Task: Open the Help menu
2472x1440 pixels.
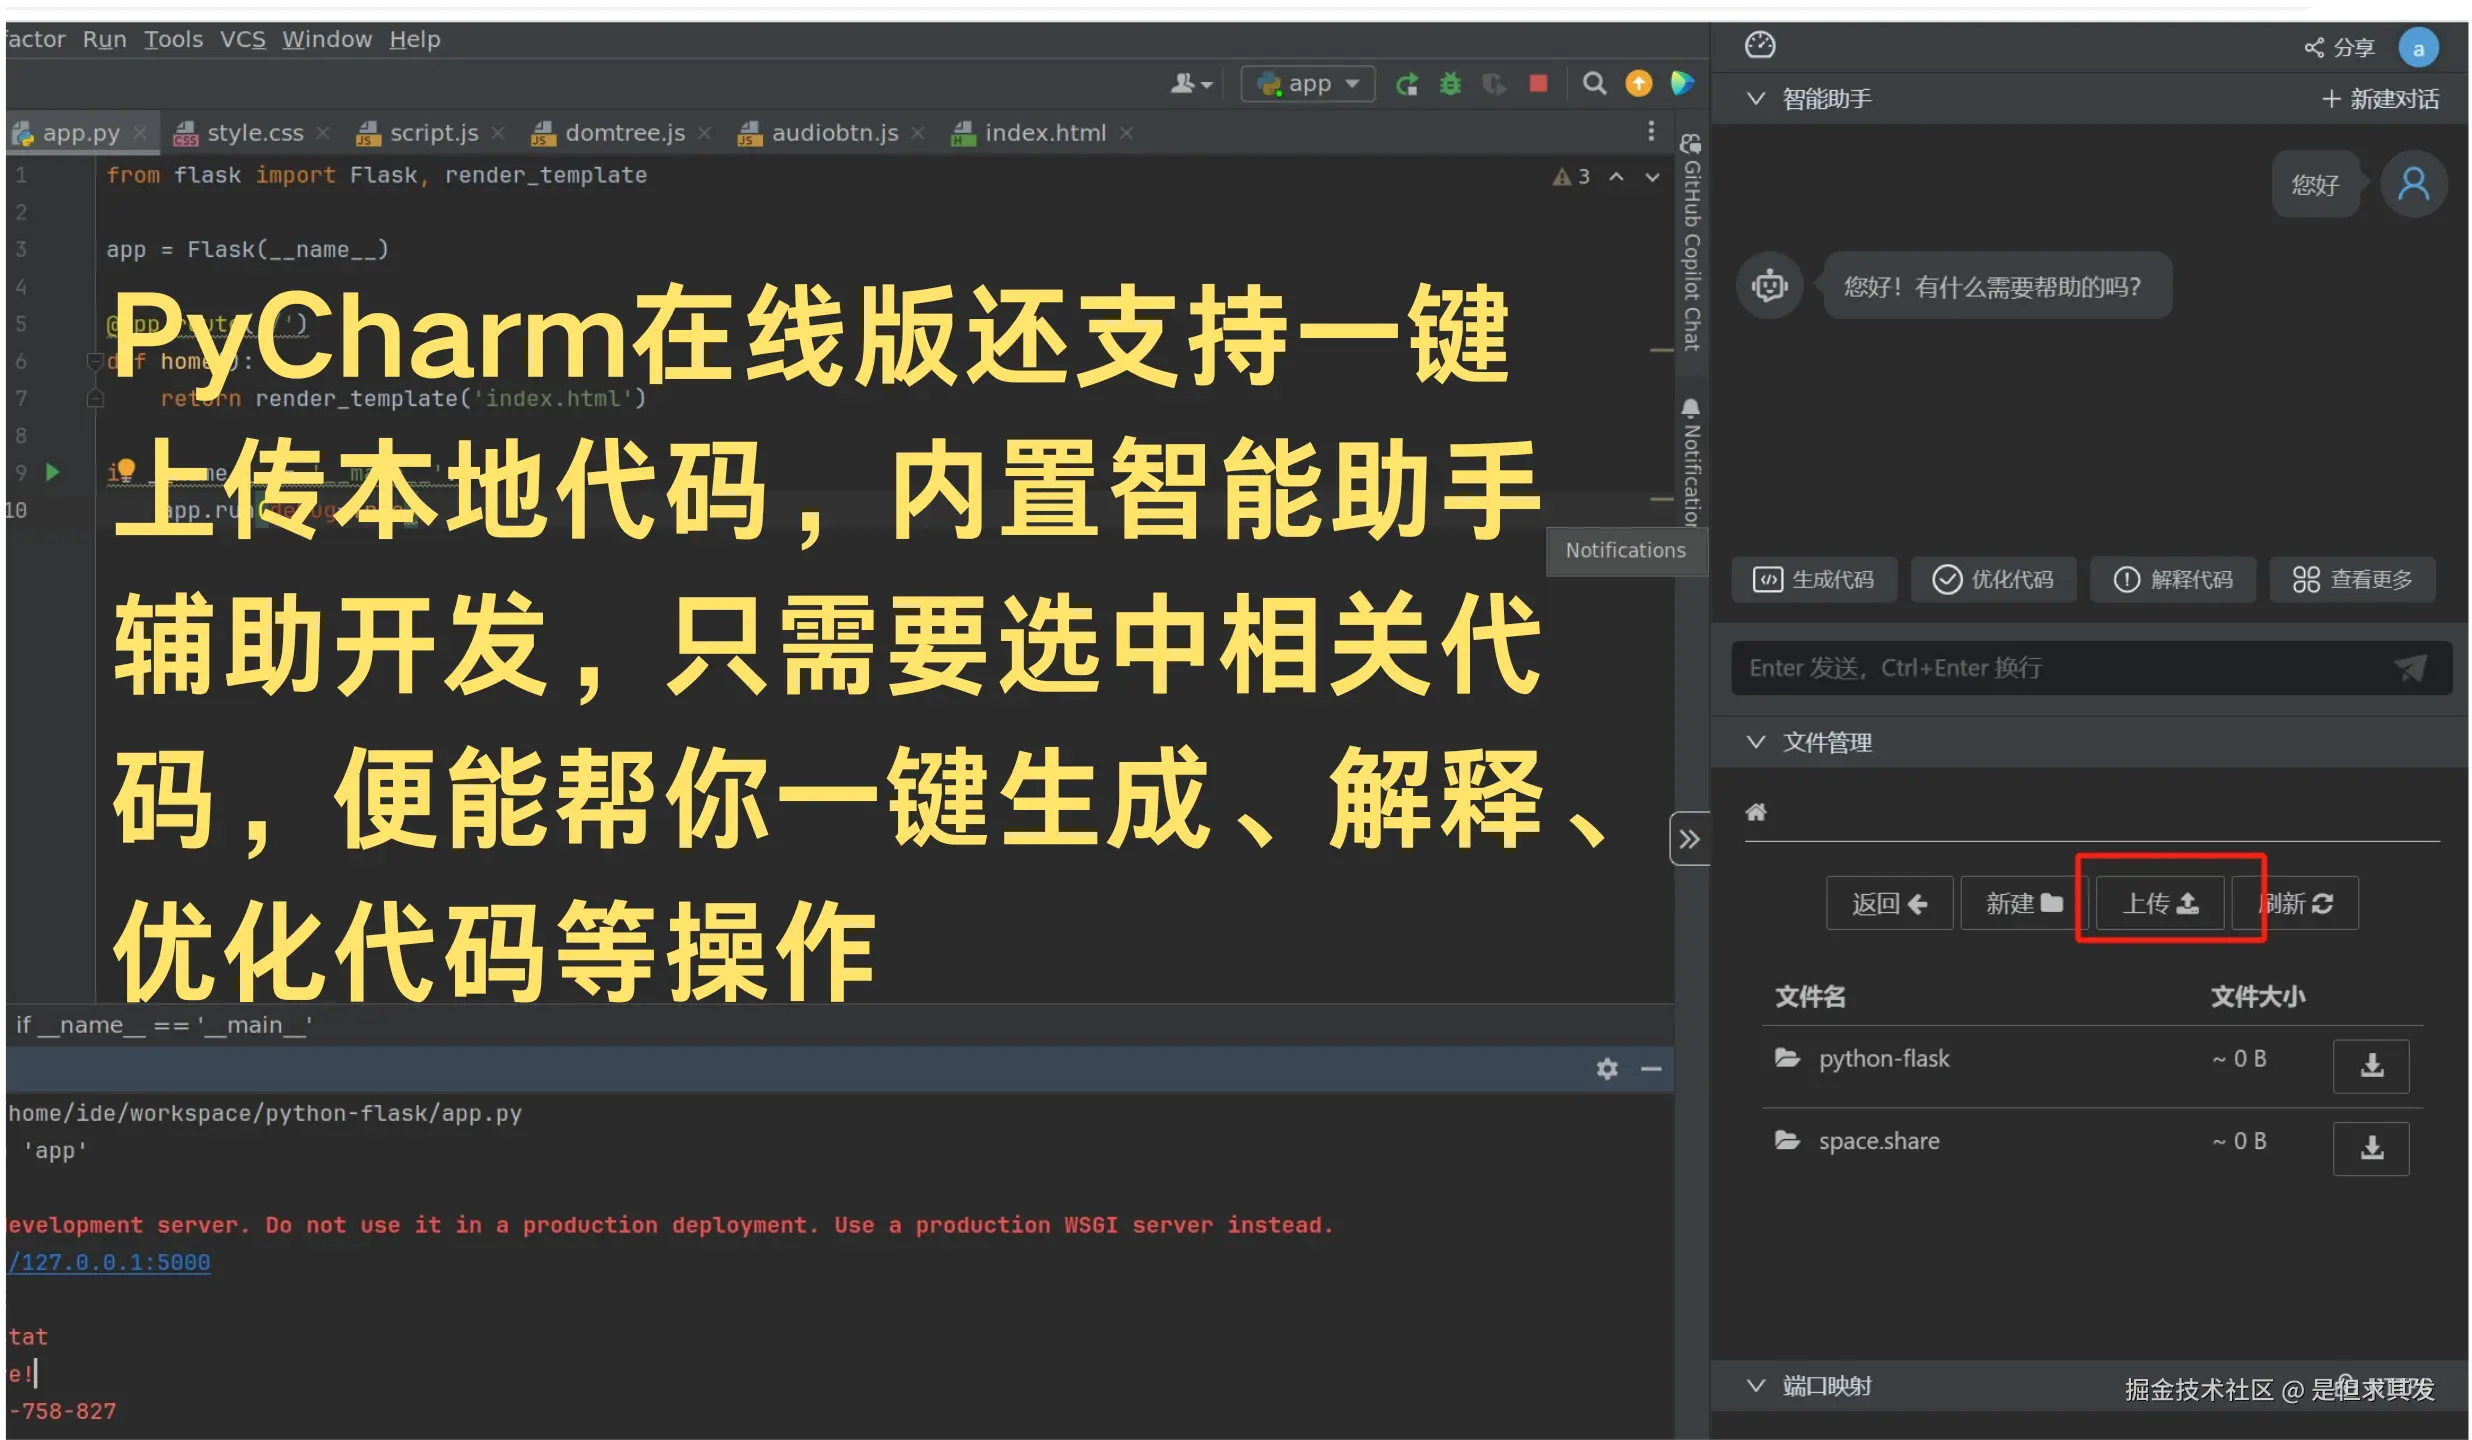Action: click(x=415, y=39)
